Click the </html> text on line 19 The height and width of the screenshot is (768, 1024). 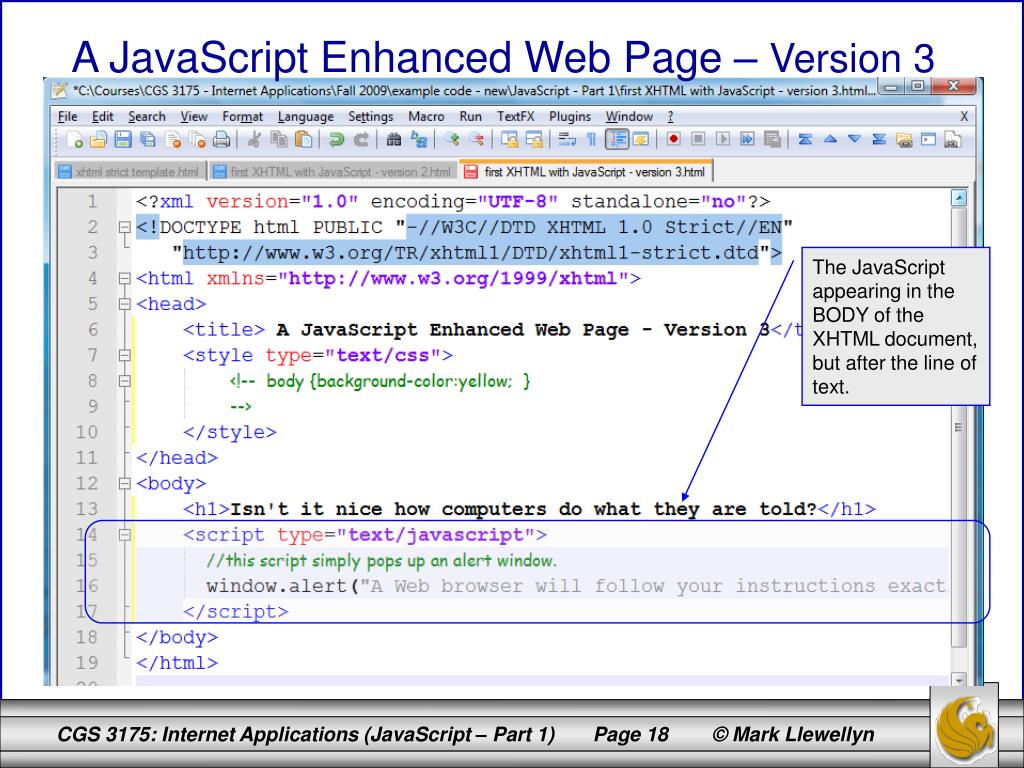[x=176, y=663]
